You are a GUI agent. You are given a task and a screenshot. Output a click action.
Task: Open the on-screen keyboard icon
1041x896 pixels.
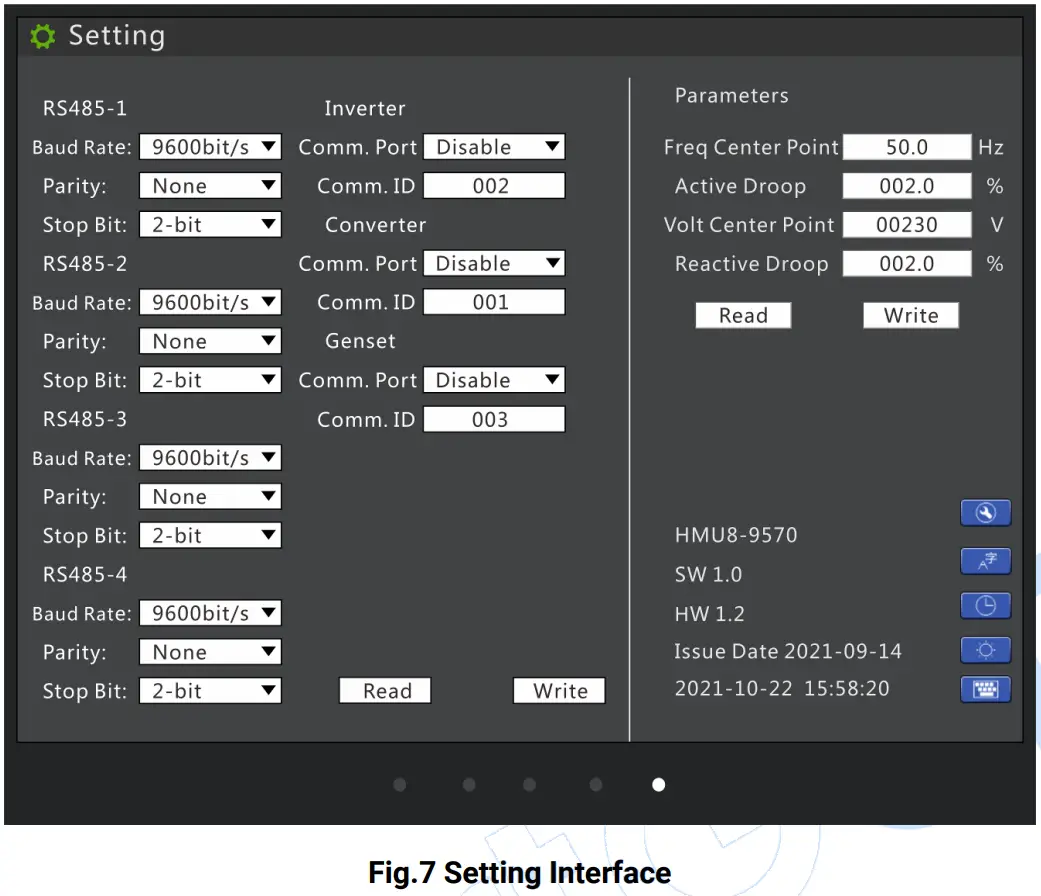(985, 689)
